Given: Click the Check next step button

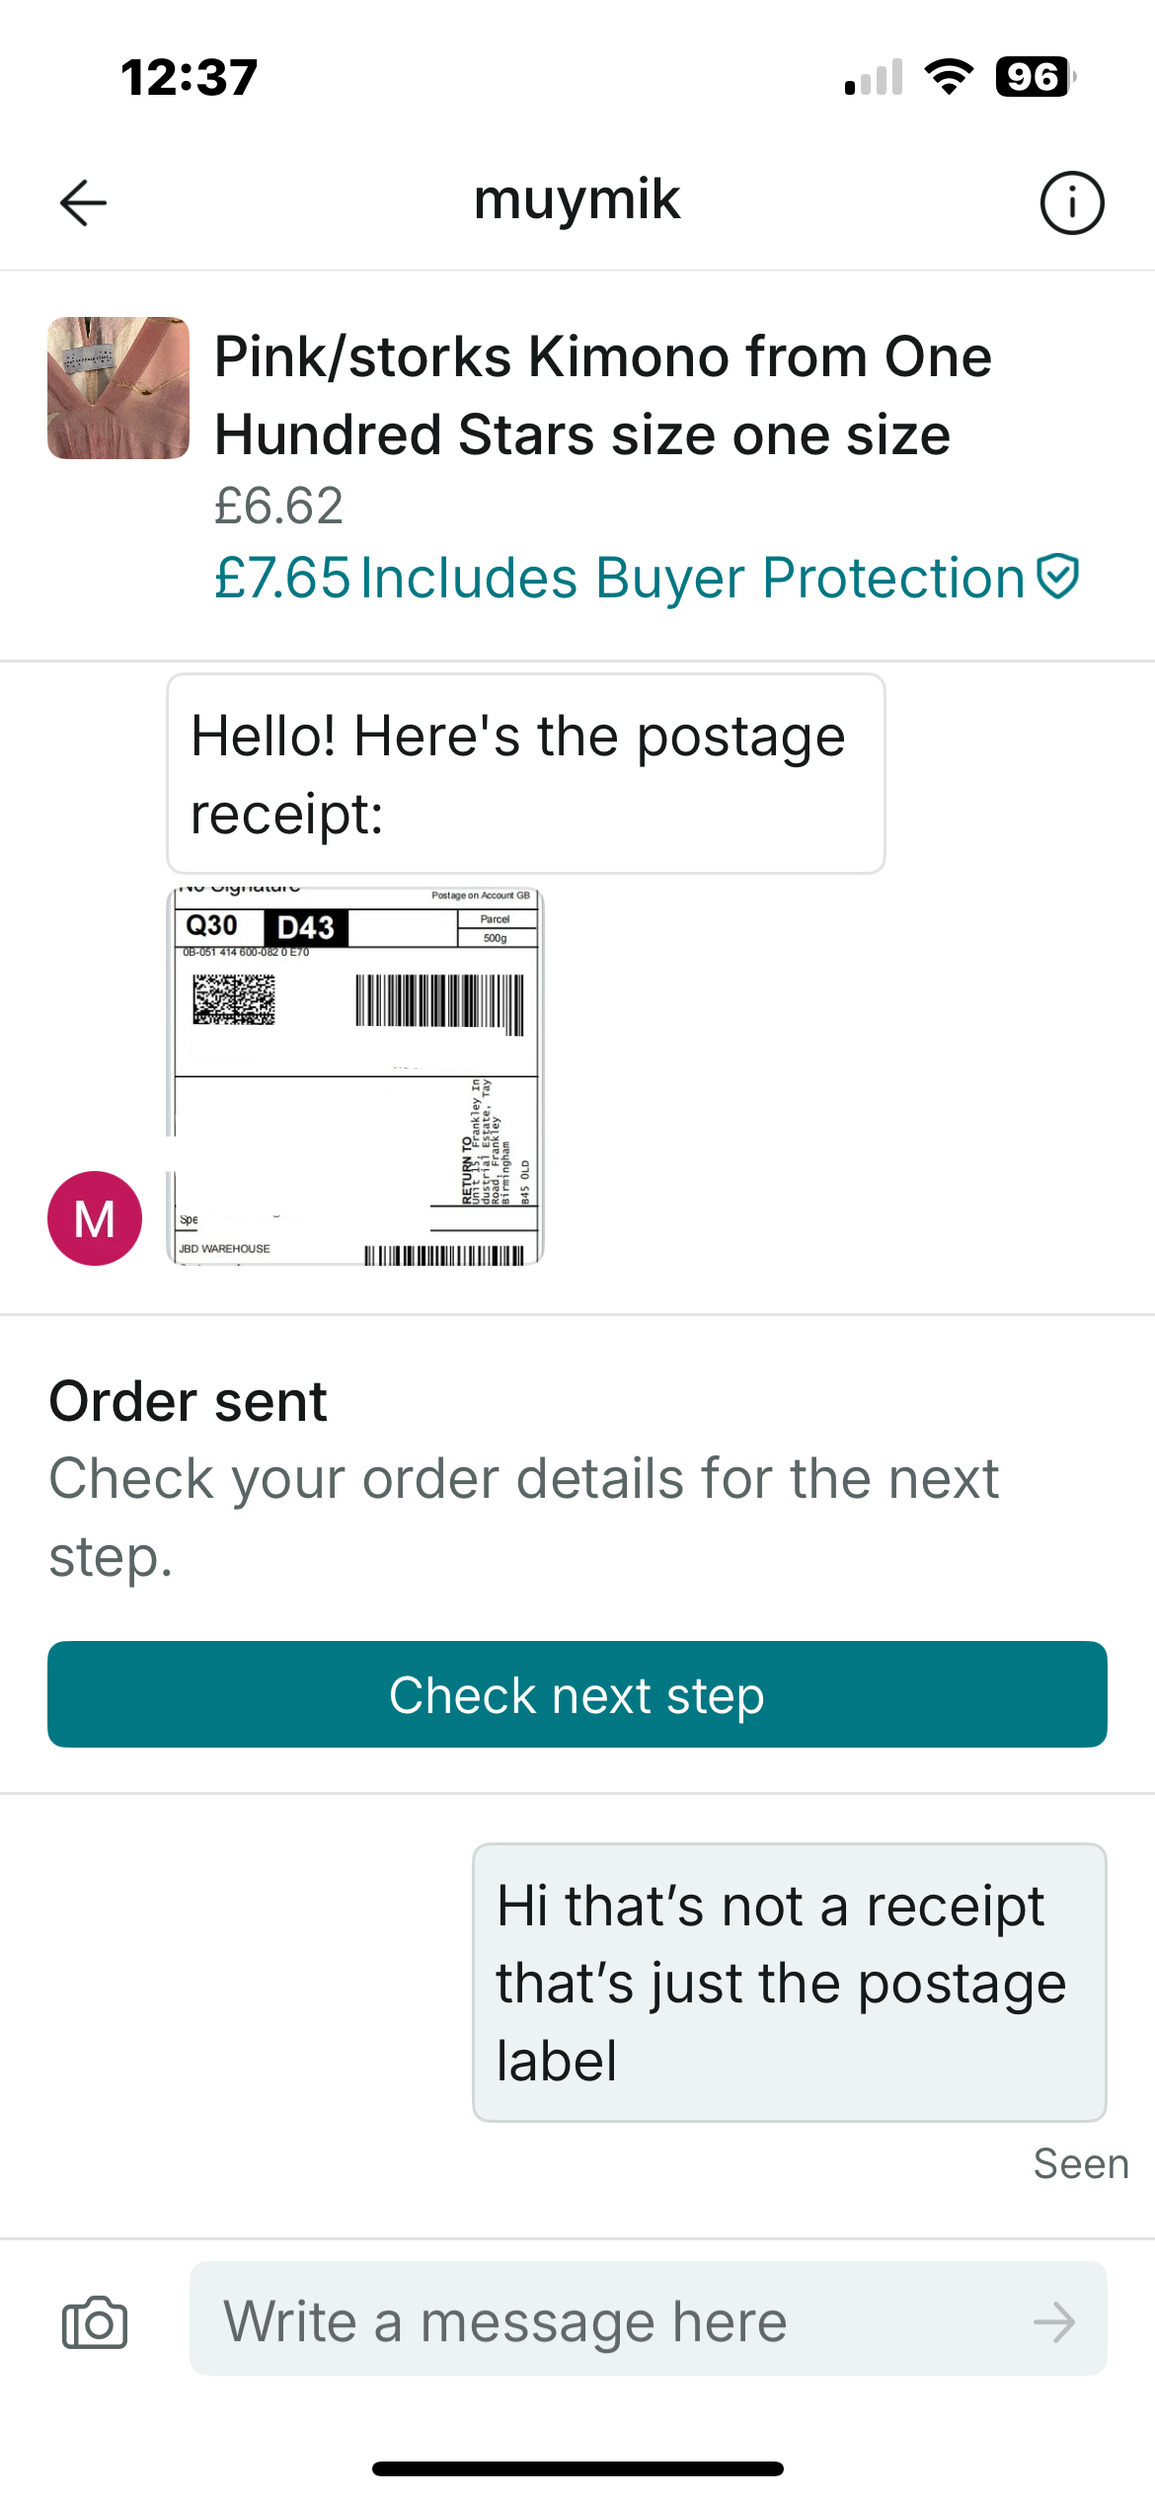Looking at the screenshot, I should point(577,1694).
